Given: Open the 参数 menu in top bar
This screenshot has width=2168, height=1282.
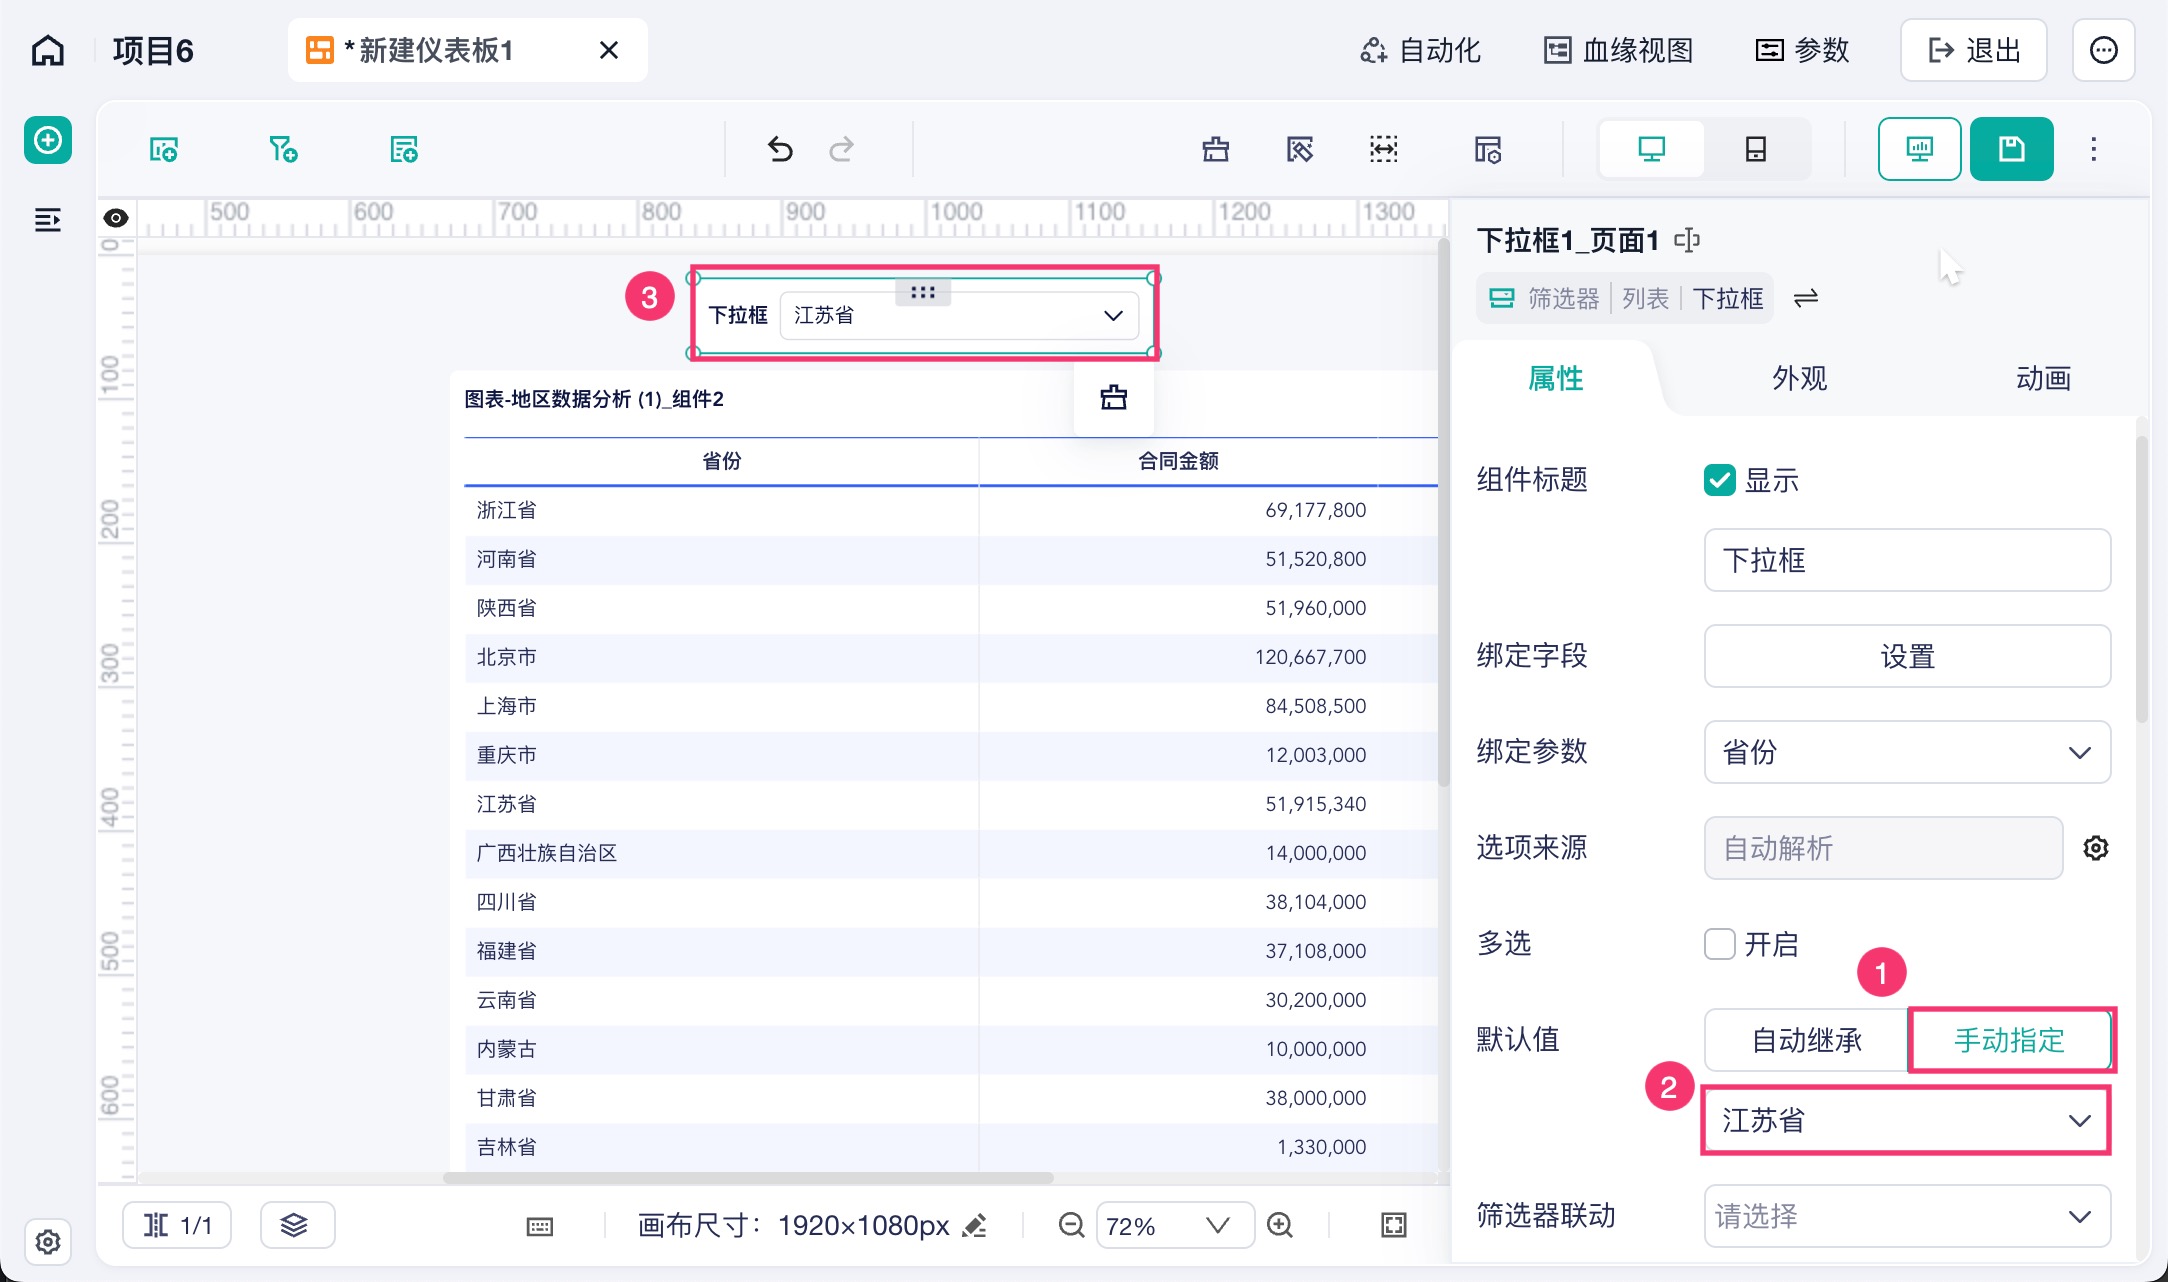Looking at the screenshot, I should pos(1802,50).
